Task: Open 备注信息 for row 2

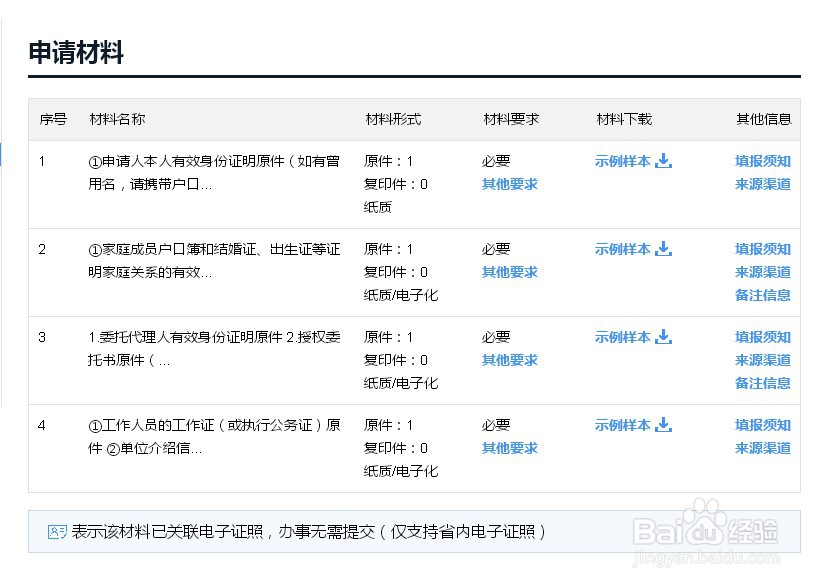Action: point(763,295)
